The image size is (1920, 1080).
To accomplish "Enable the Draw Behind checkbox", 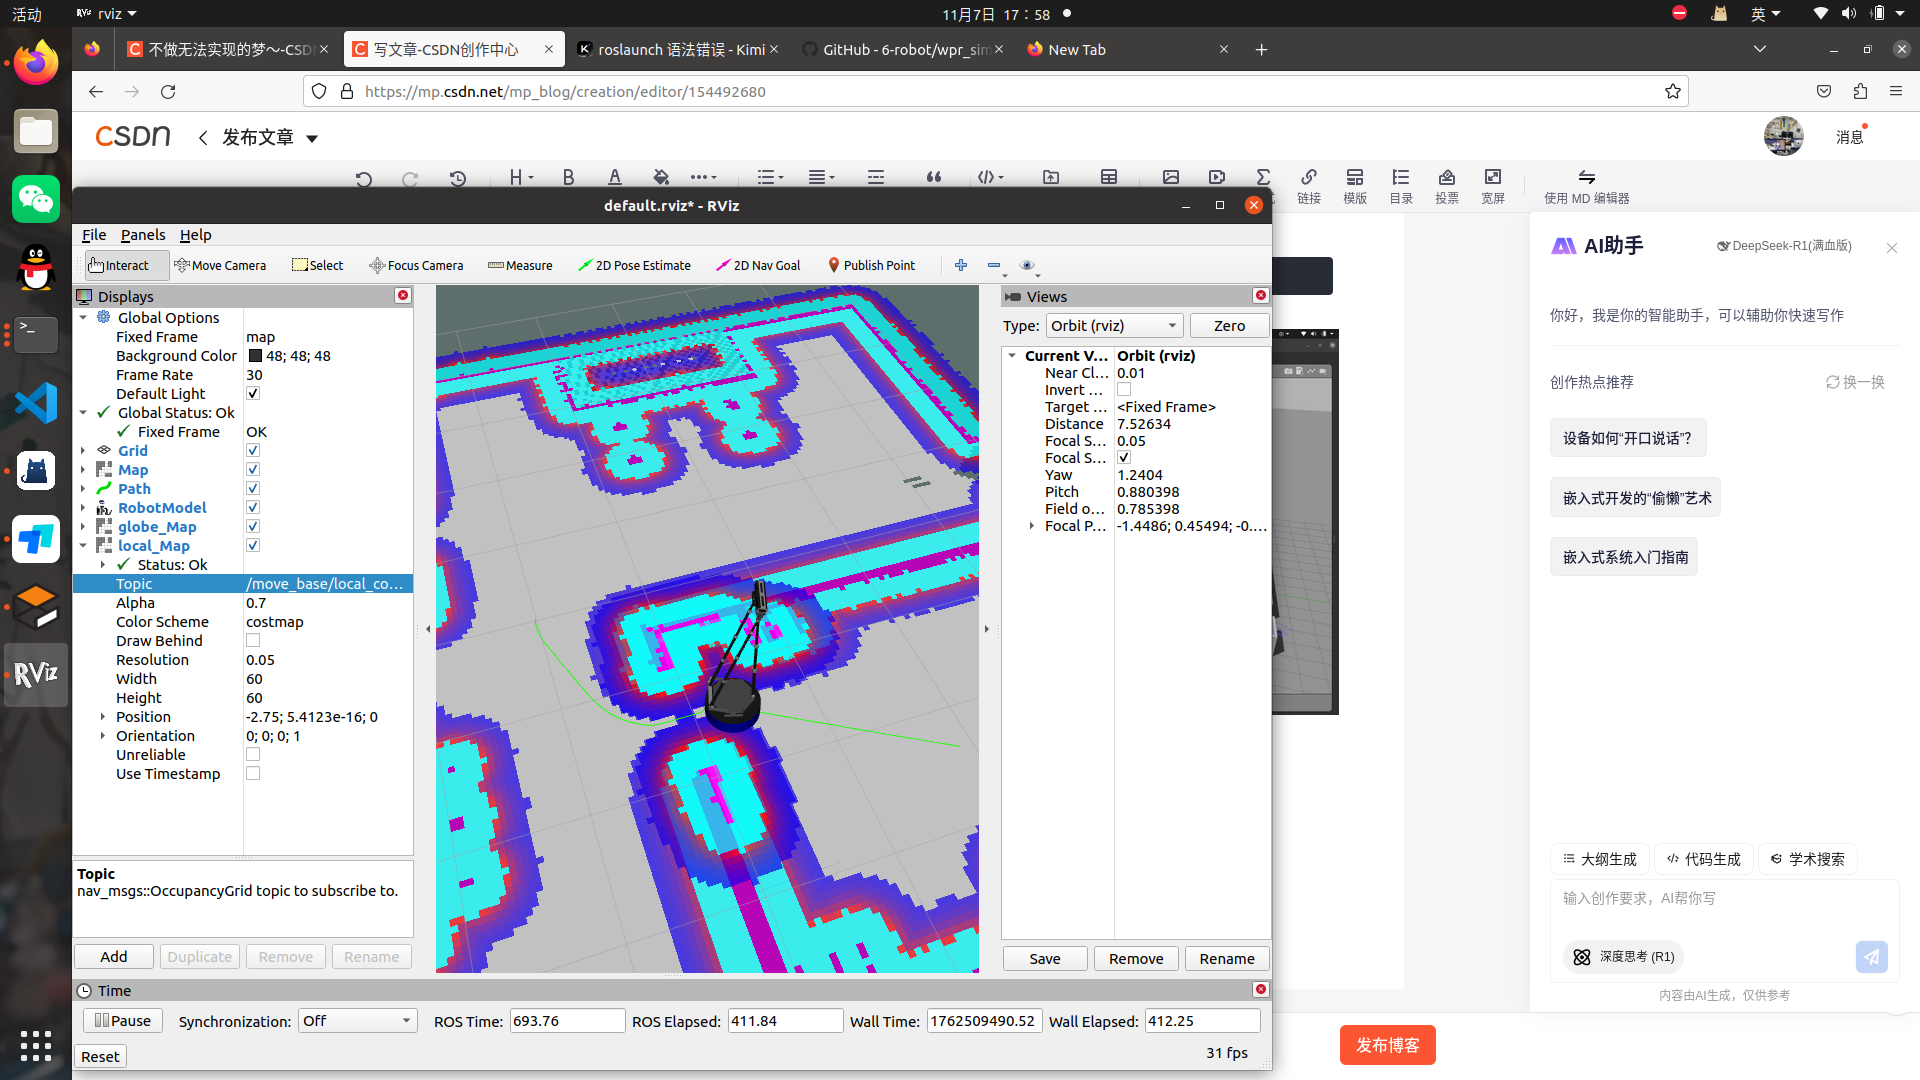I will point(253,641).
